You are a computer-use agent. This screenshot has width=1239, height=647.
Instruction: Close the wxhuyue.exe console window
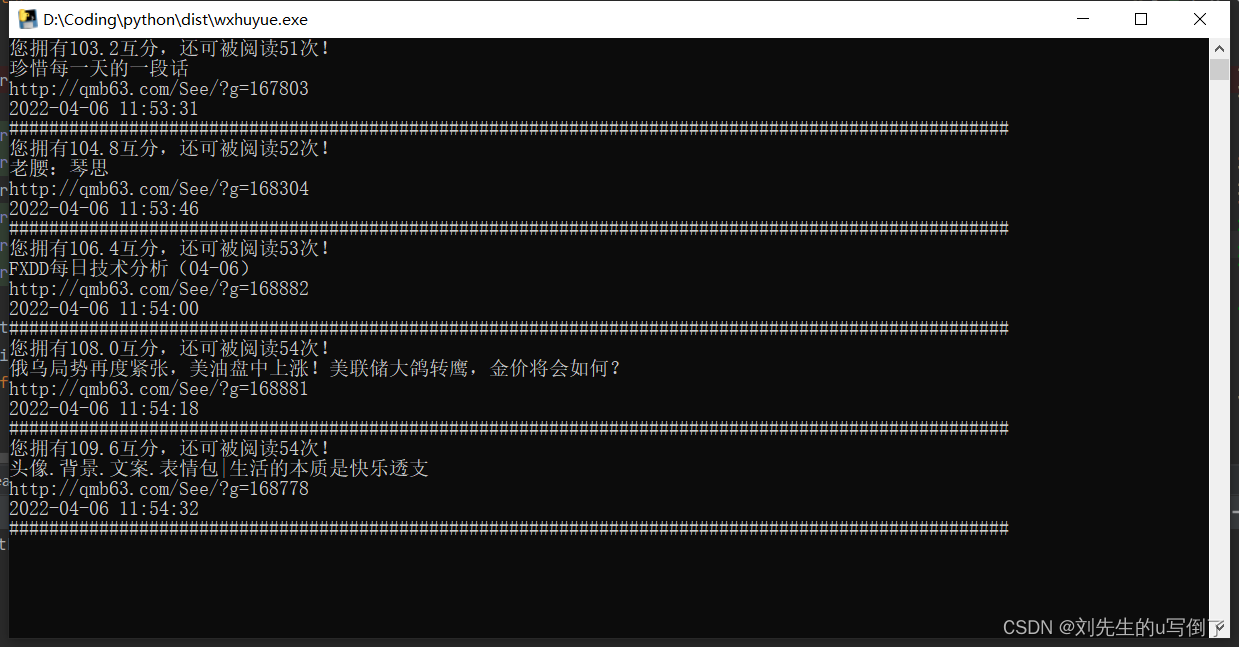pyautogui.click(x=1200, y=19)
